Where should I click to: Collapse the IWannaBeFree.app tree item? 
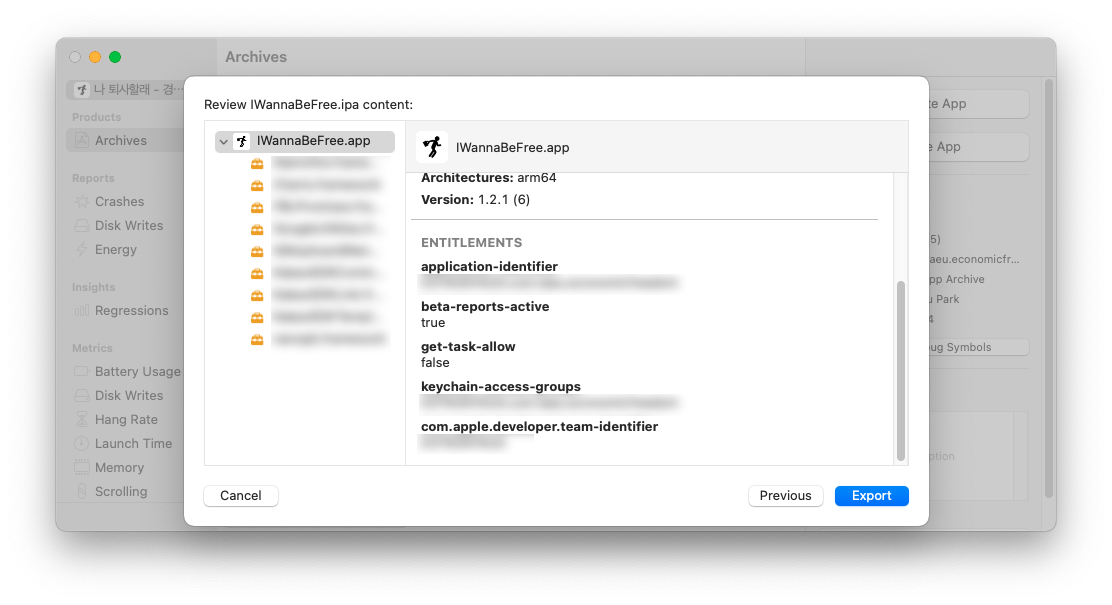point(223,142)
